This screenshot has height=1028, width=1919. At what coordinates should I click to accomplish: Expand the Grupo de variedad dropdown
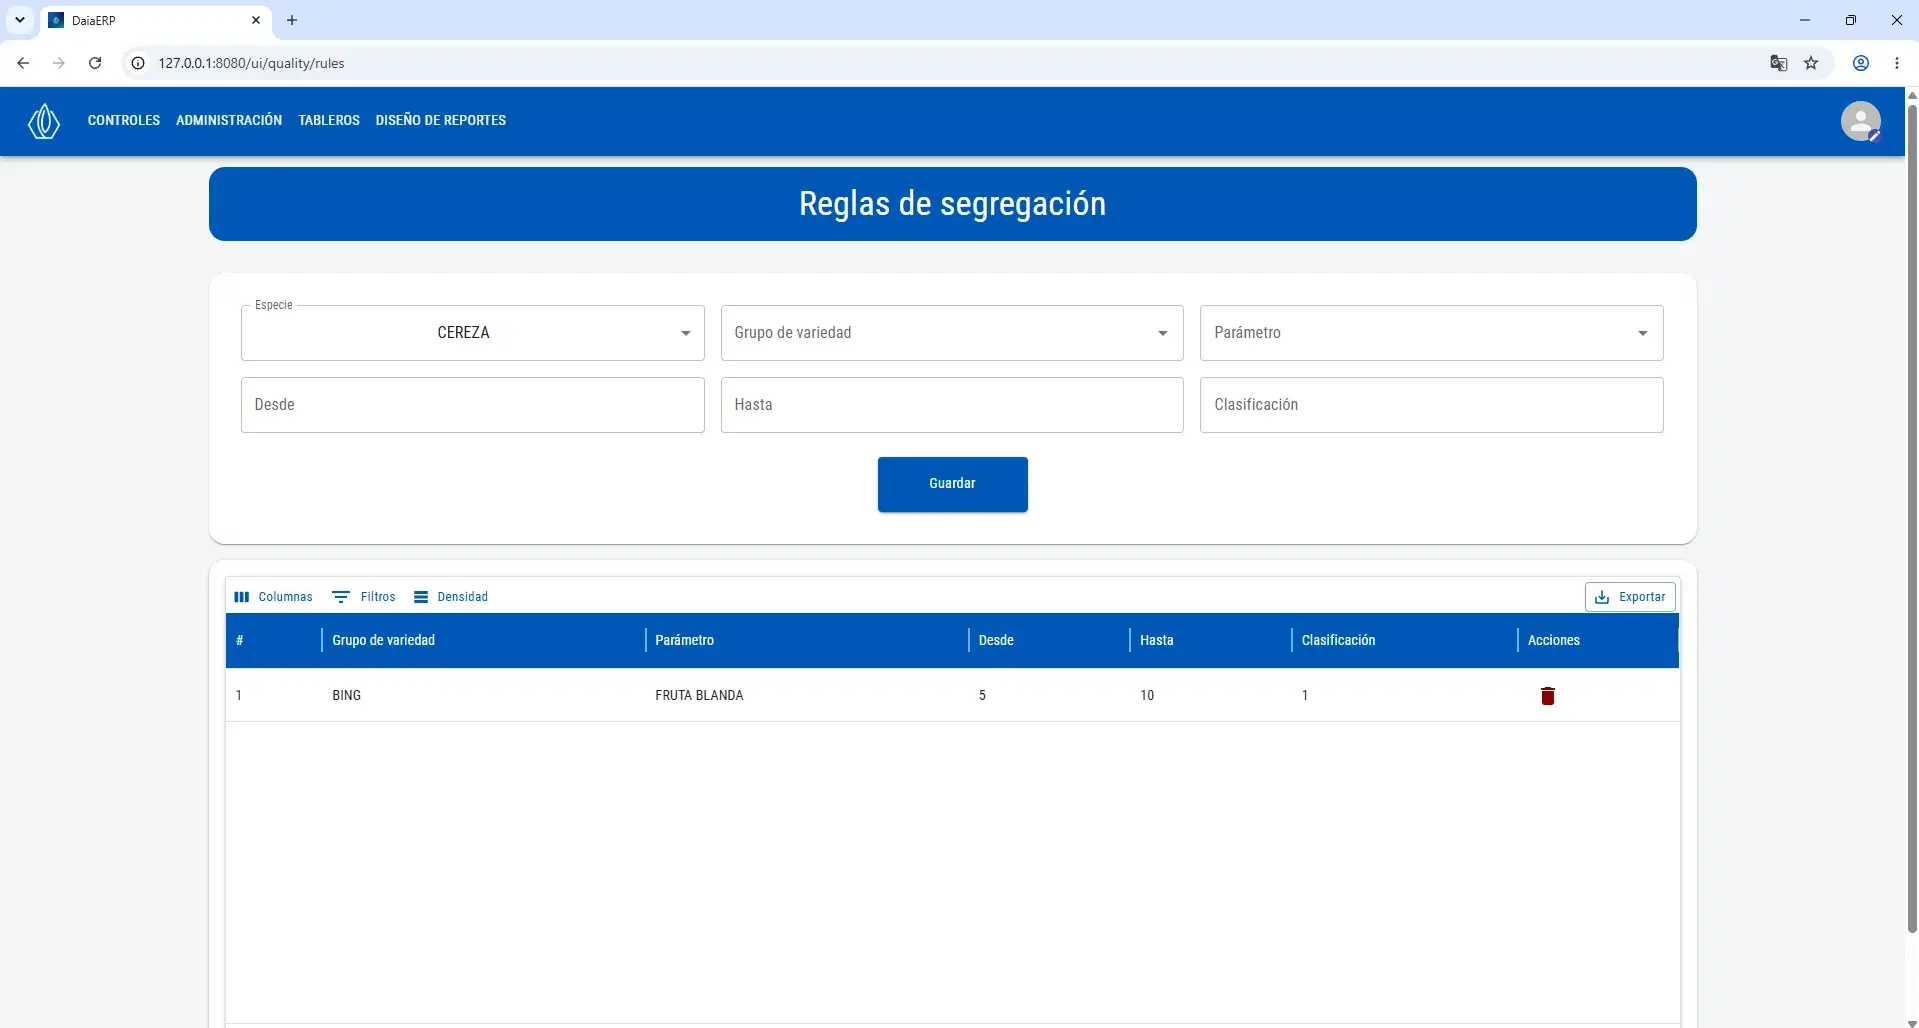(952, 333)
